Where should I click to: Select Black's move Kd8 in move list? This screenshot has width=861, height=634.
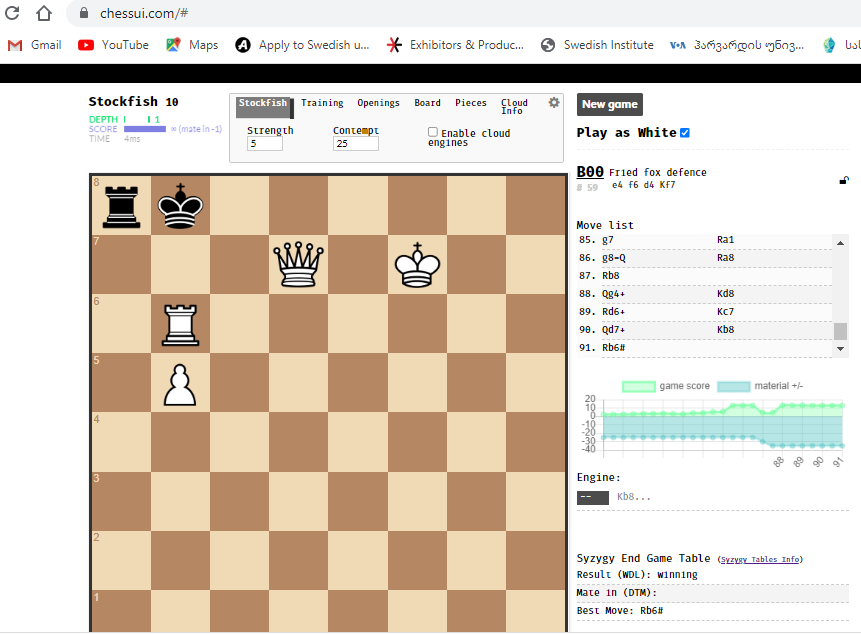click(x=725, y=294)
